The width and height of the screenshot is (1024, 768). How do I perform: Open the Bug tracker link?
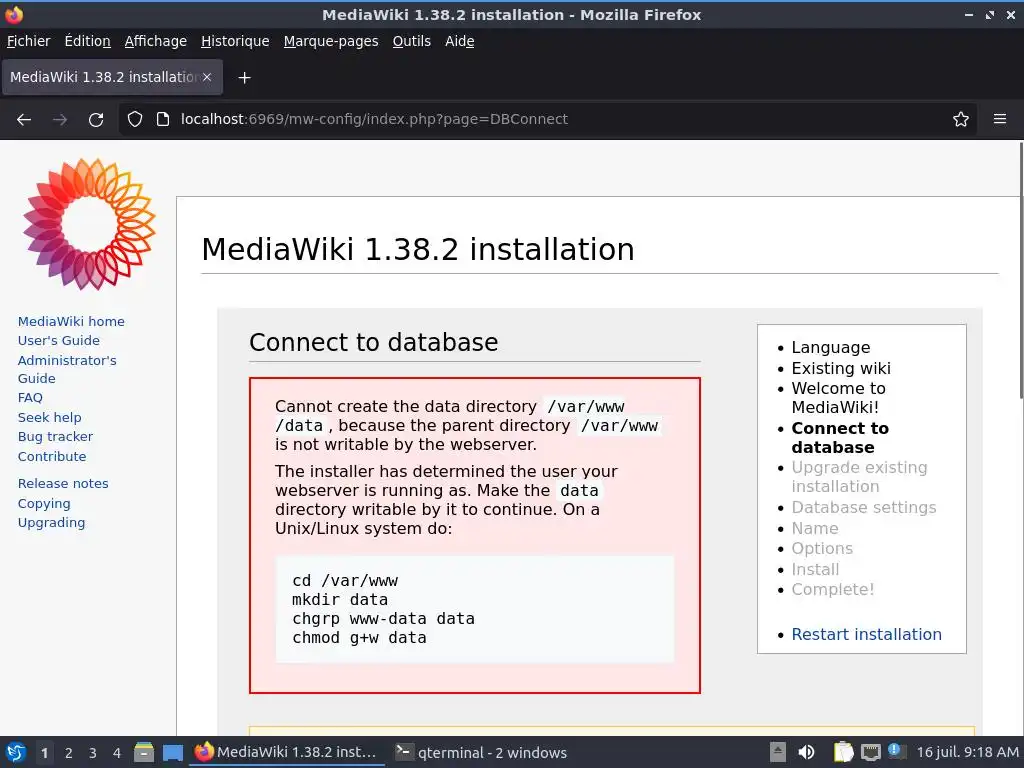click(56, 436)
